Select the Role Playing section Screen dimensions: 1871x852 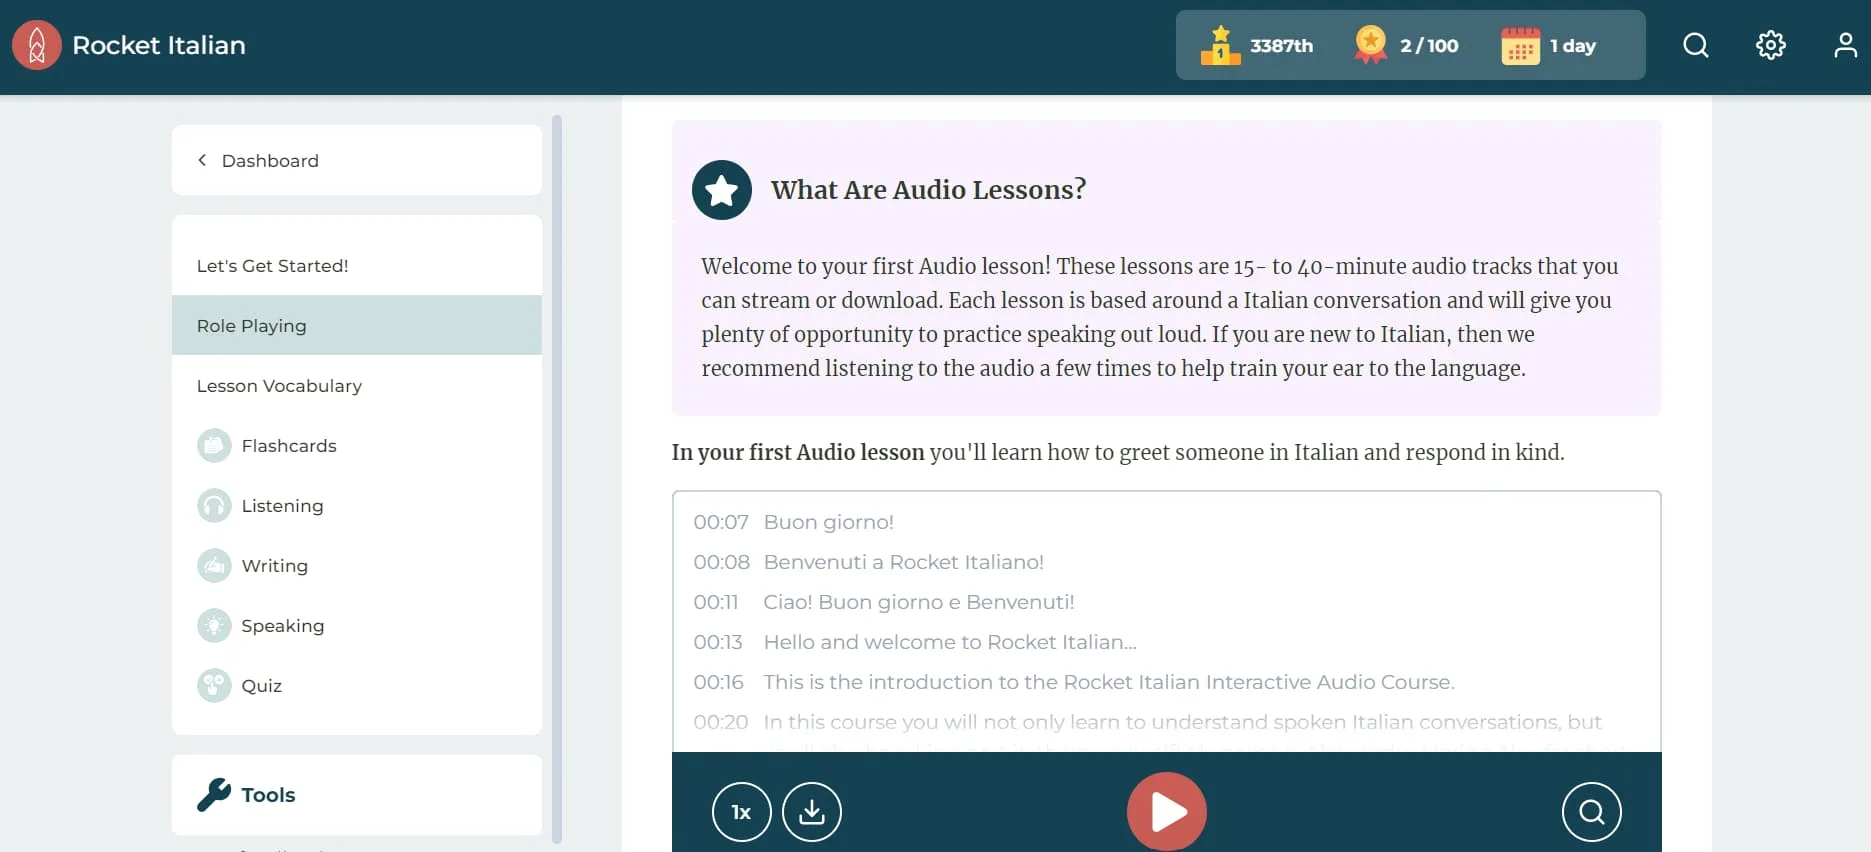click(x=252, y=326)
